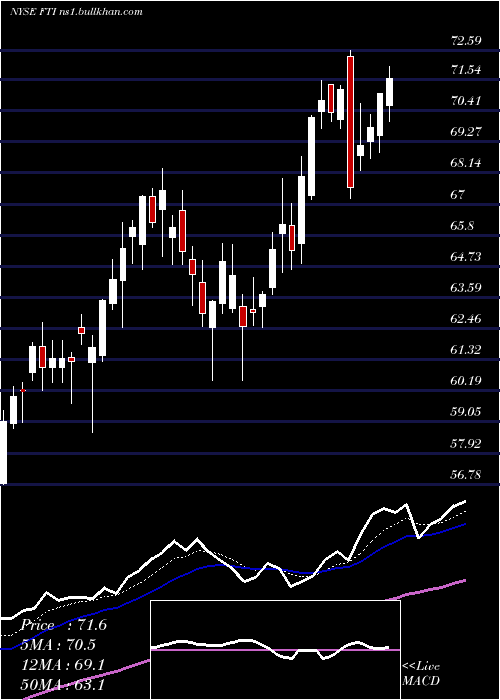
Task: Click the 62.46 price axis label
Action: pos(466,319)
